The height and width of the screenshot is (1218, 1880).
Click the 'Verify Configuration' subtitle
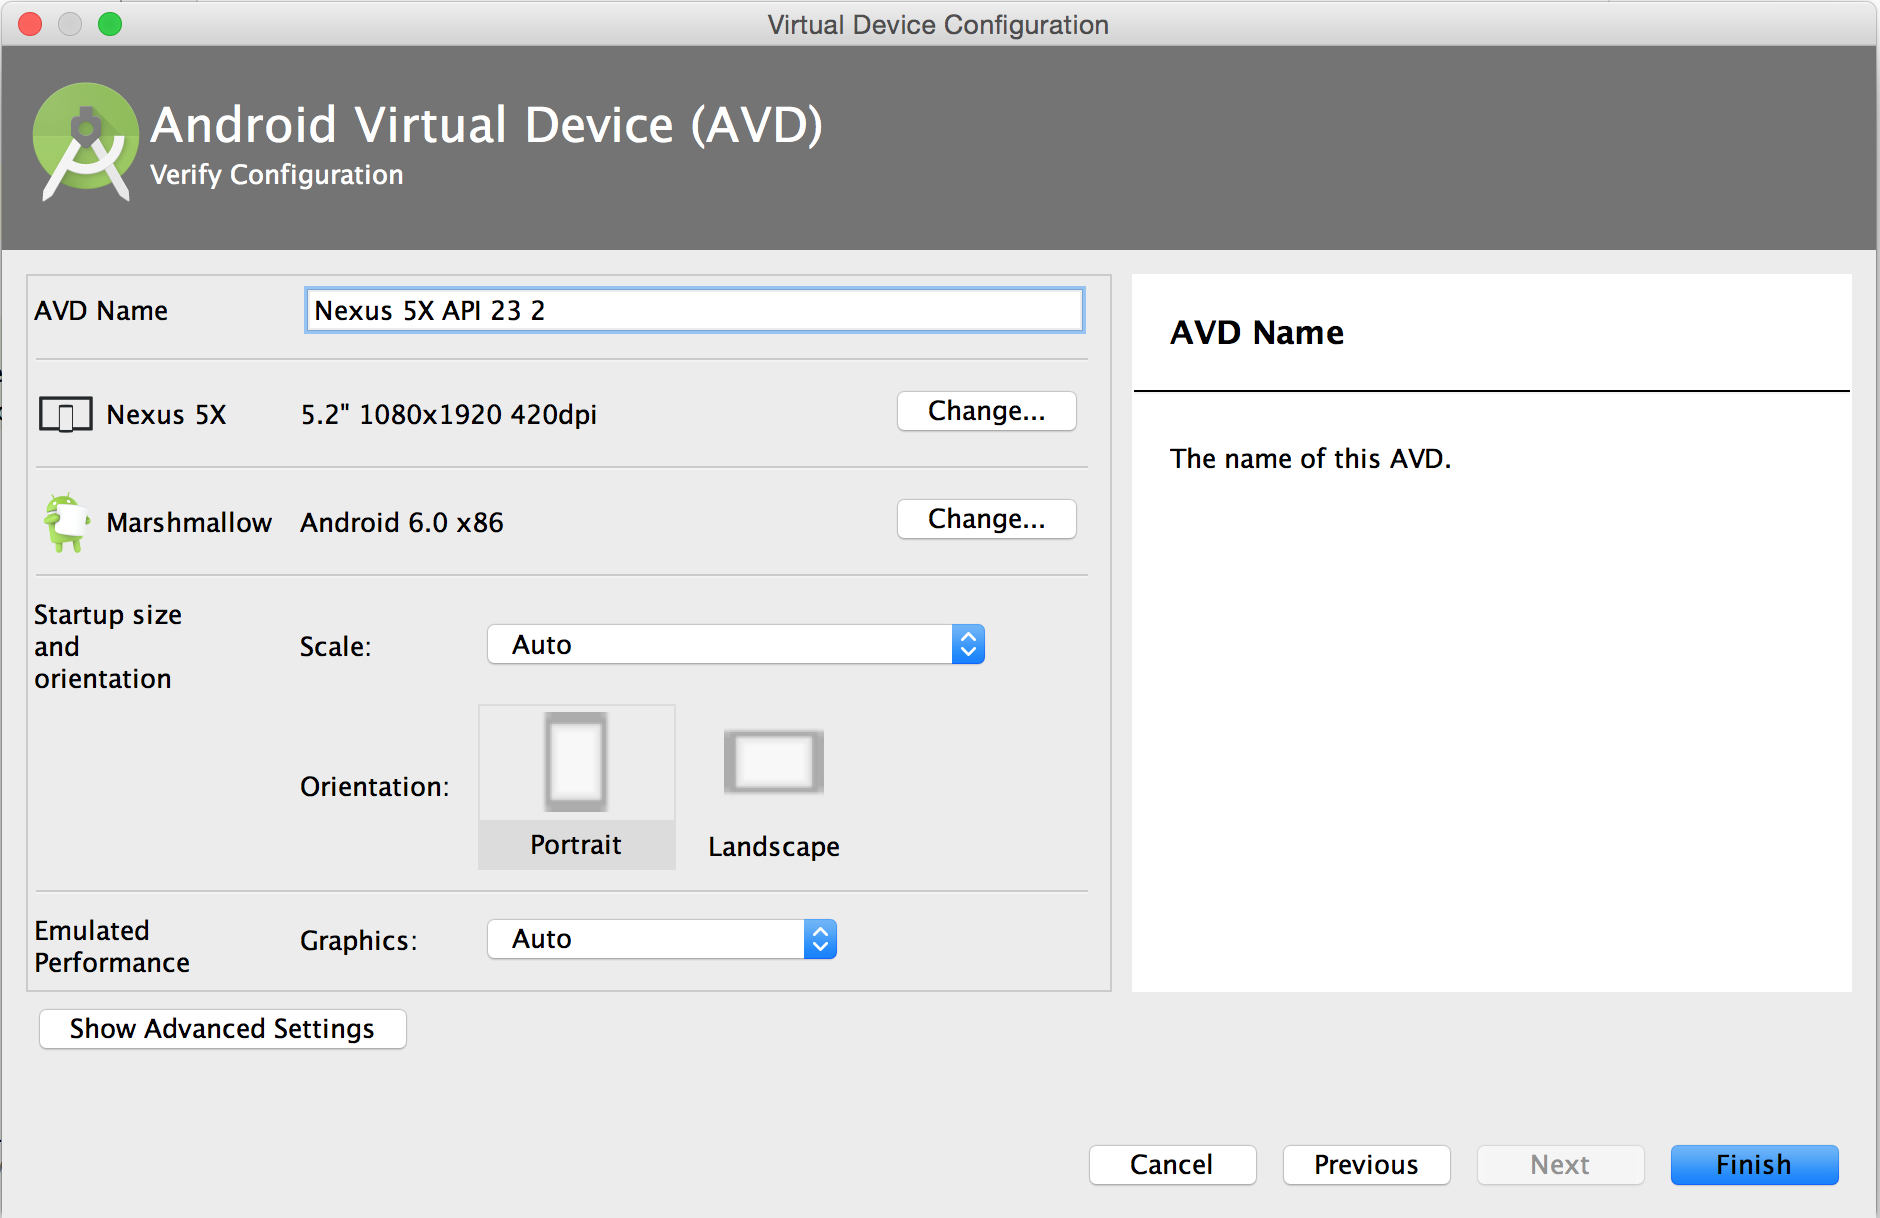[x=277, y=175]
